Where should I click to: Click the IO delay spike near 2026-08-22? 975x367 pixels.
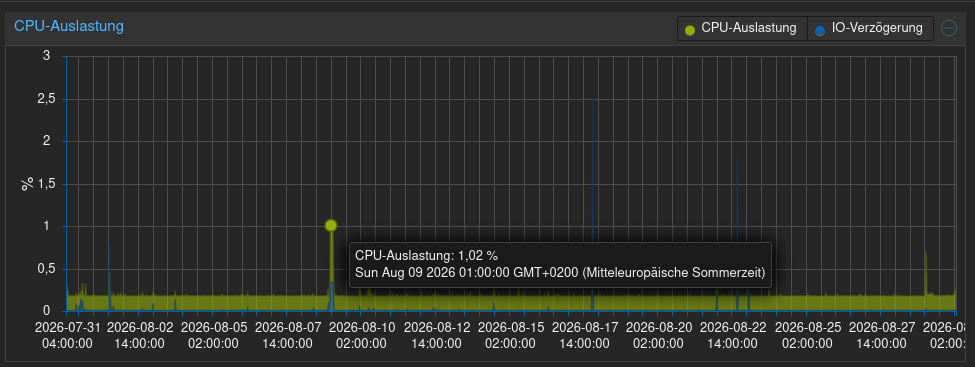pos(737,233)
